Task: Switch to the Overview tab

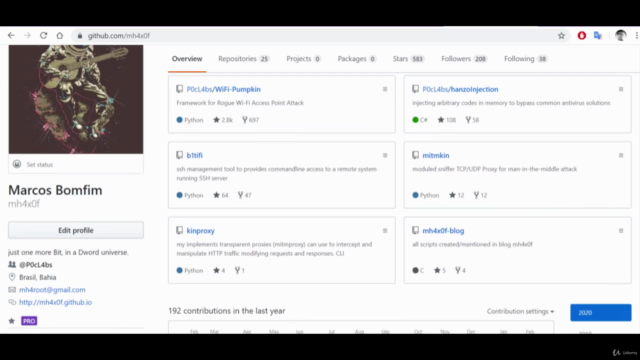Action: click(187, 59)
